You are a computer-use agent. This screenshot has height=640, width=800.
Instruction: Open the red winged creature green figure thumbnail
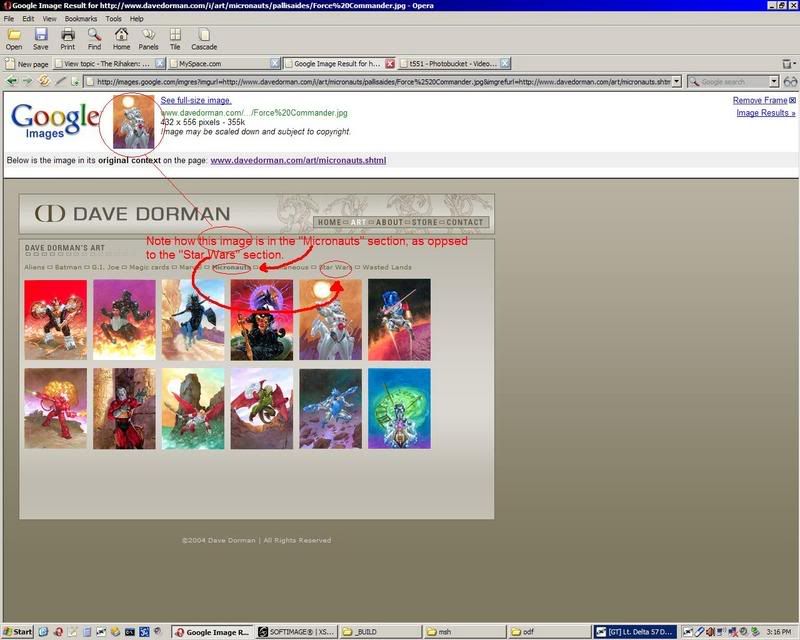coord(262,409)
